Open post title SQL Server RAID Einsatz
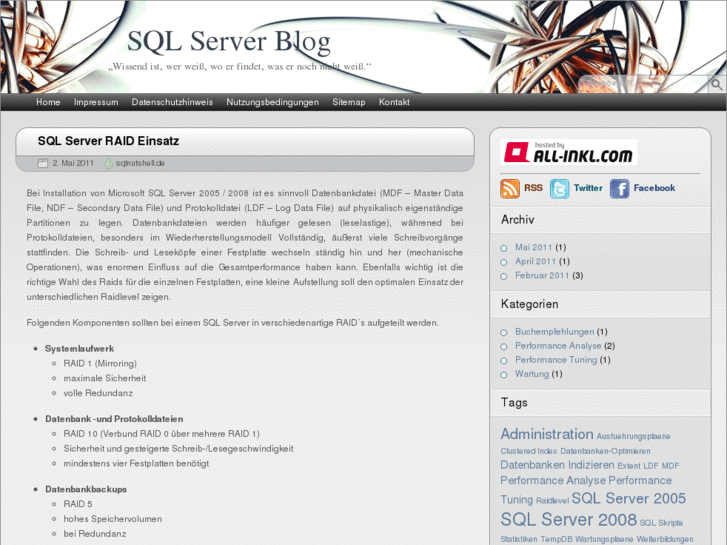 pos(108,141)
